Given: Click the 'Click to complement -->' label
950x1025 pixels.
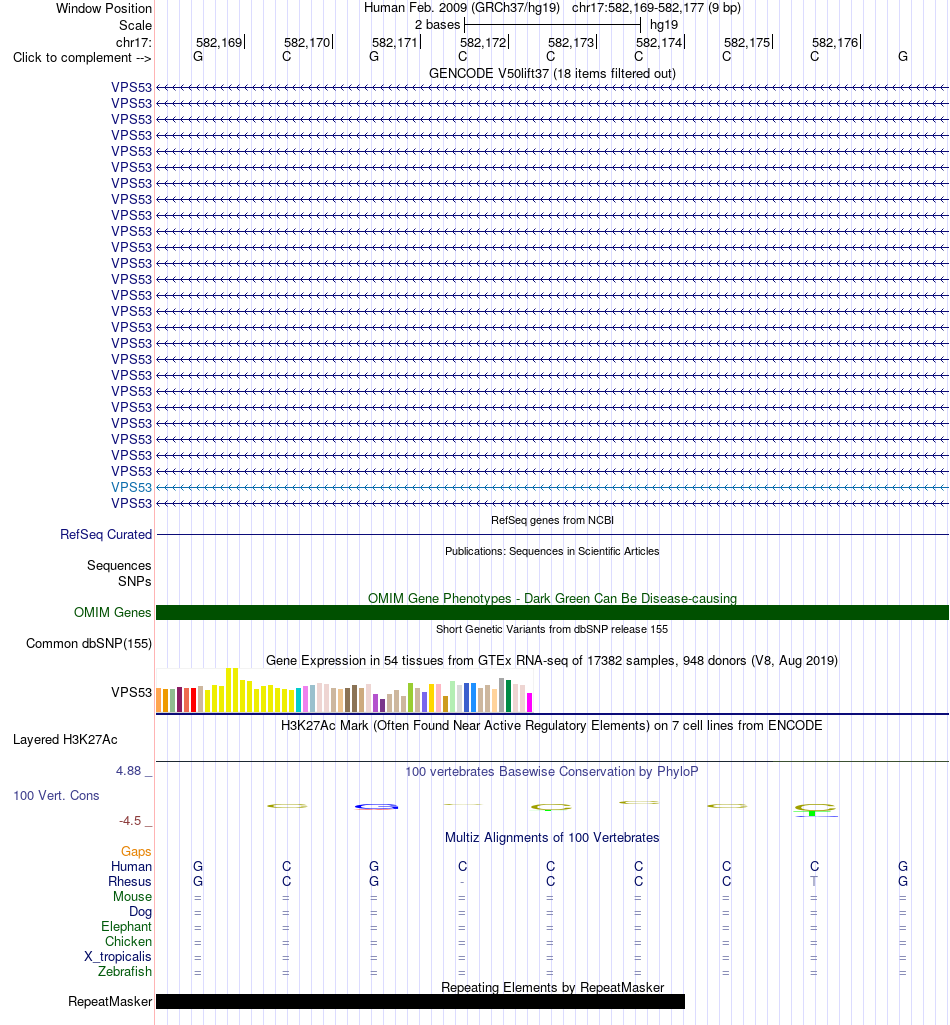Looking at the screenshot, I should [82, 58].
